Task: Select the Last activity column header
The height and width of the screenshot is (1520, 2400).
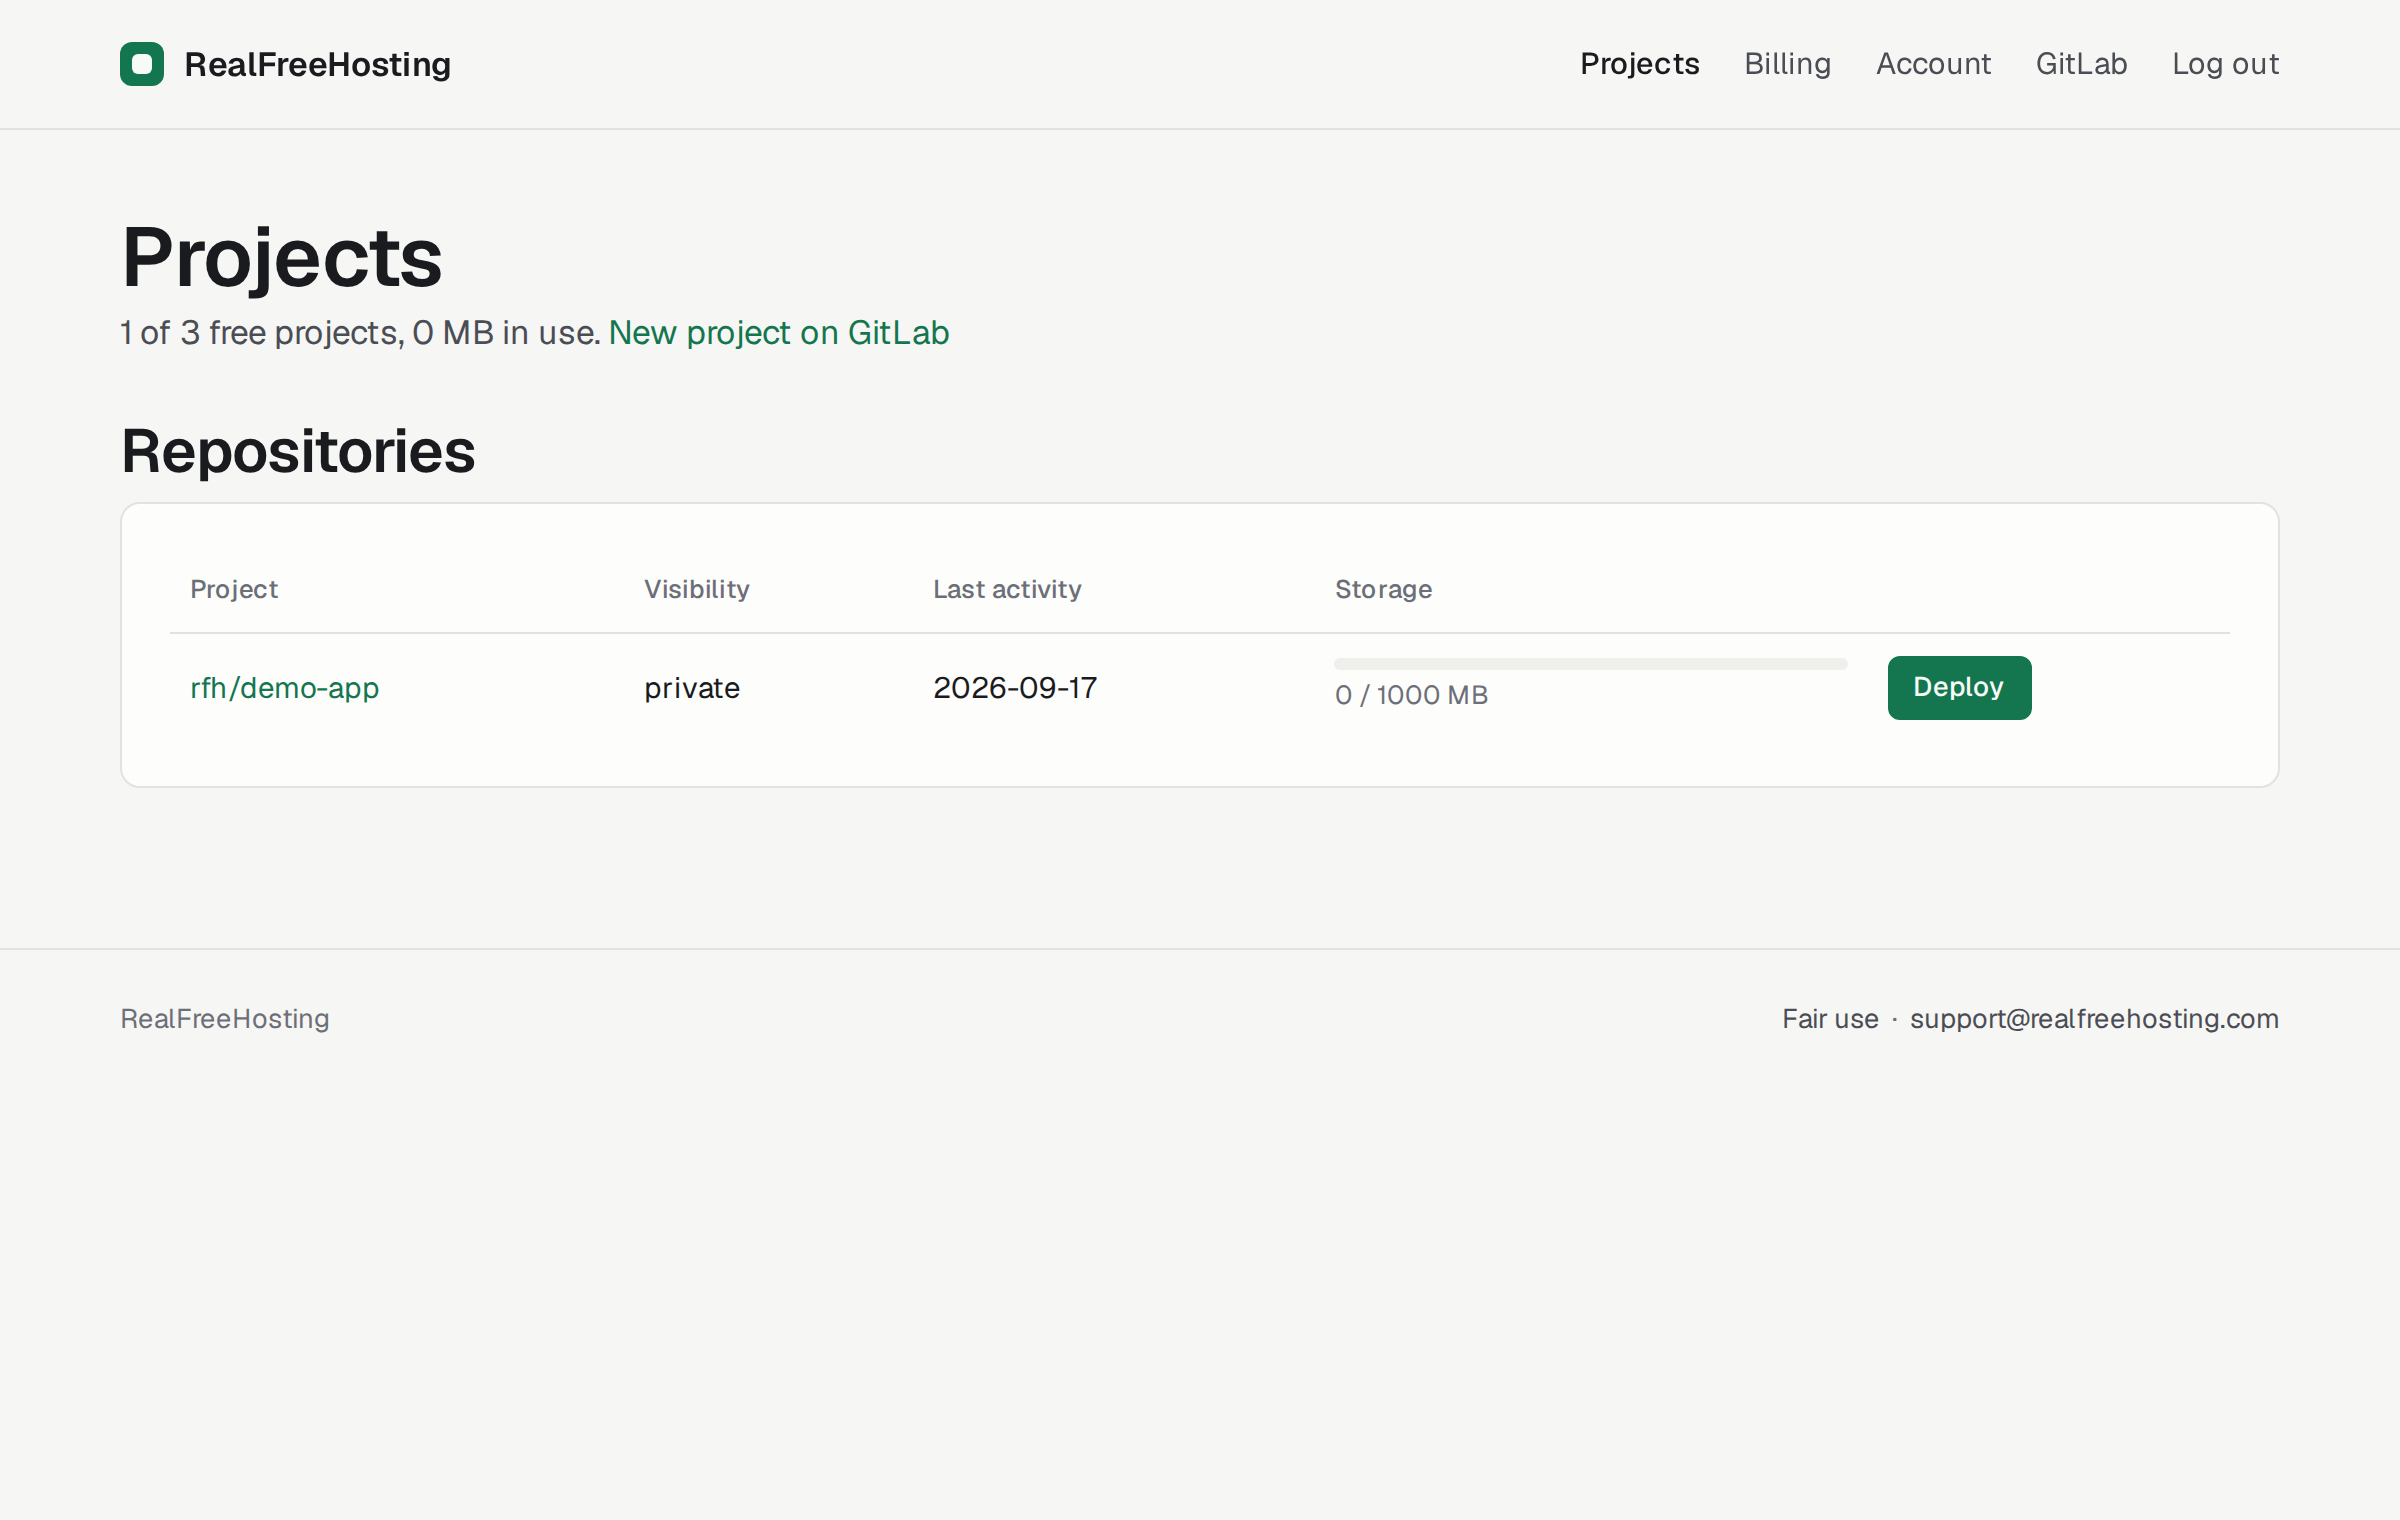Action: (x=1007, y=589)
